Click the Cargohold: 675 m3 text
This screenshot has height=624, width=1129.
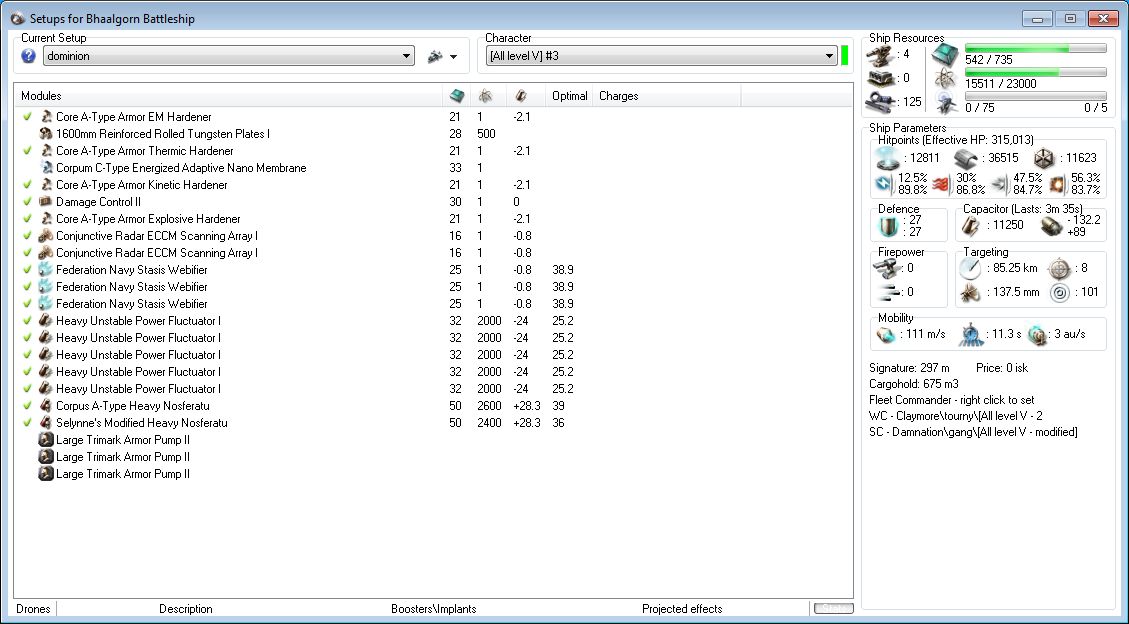(914, 384)
